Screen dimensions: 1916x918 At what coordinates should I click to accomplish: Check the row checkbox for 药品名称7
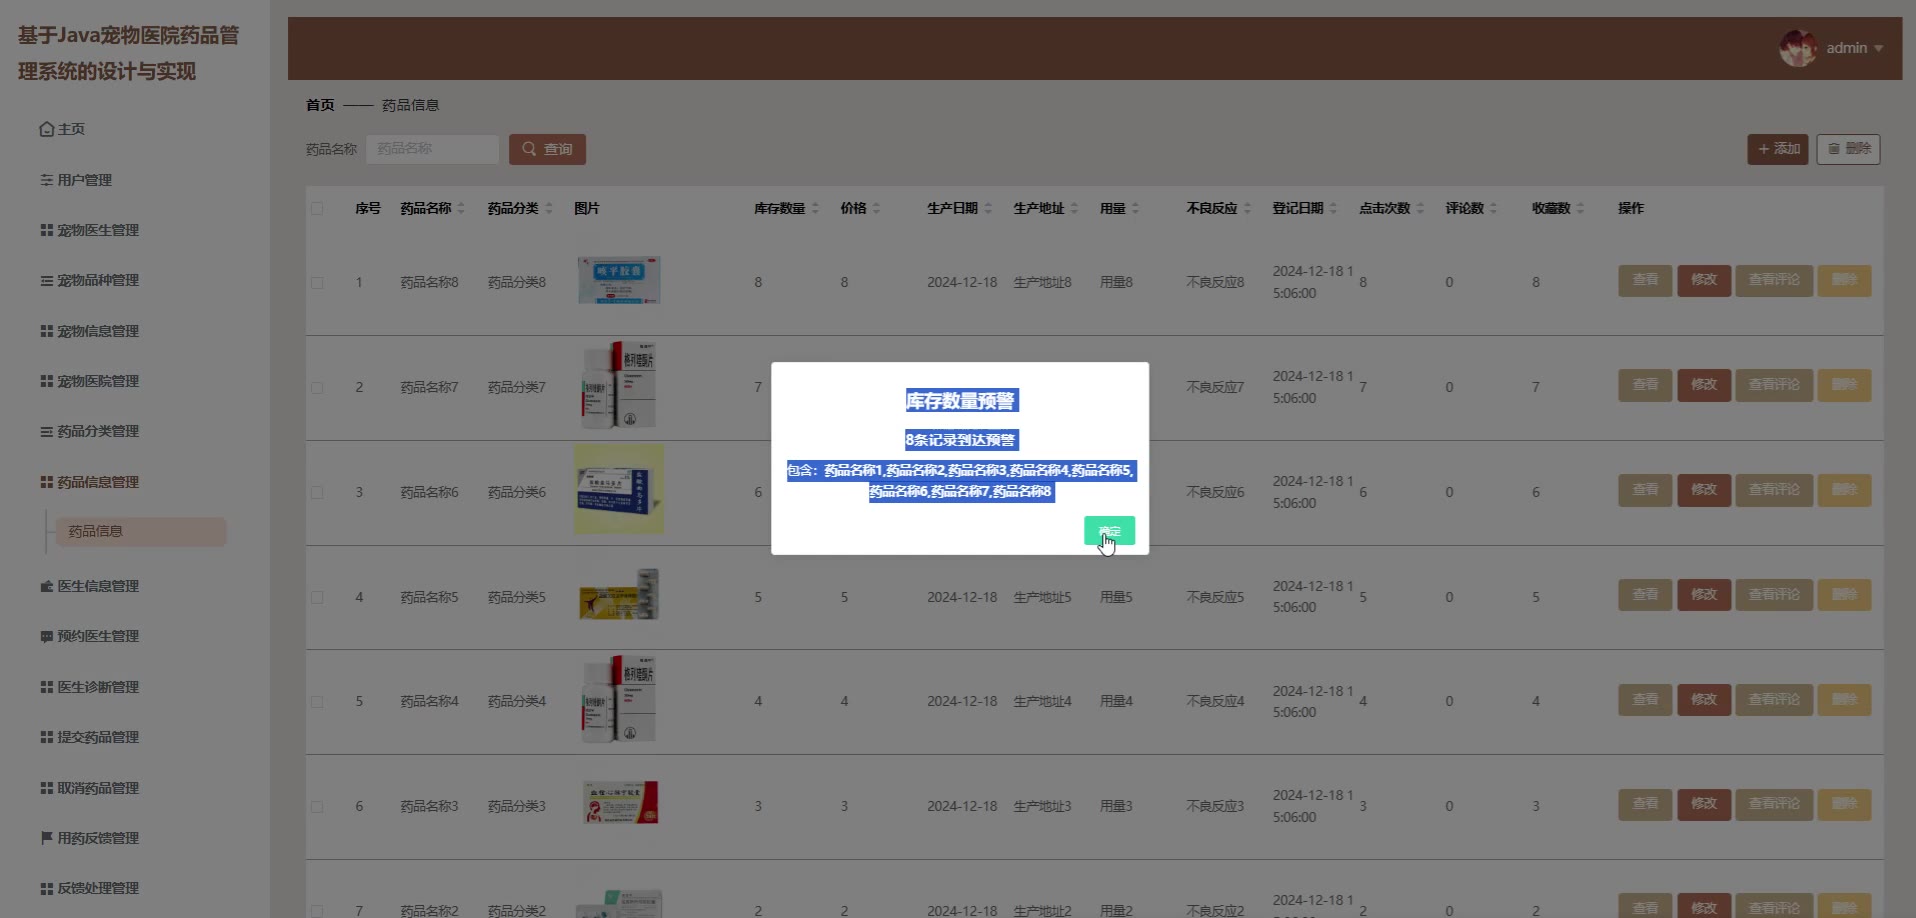[x=317, y=388]
